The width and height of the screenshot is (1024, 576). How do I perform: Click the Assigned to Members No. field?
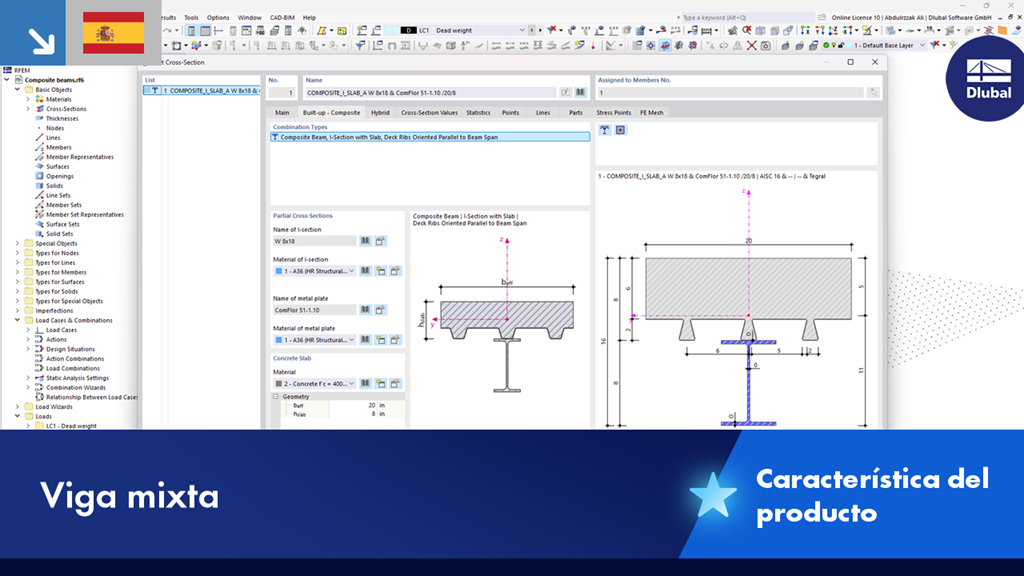click(x=730, y=93)
